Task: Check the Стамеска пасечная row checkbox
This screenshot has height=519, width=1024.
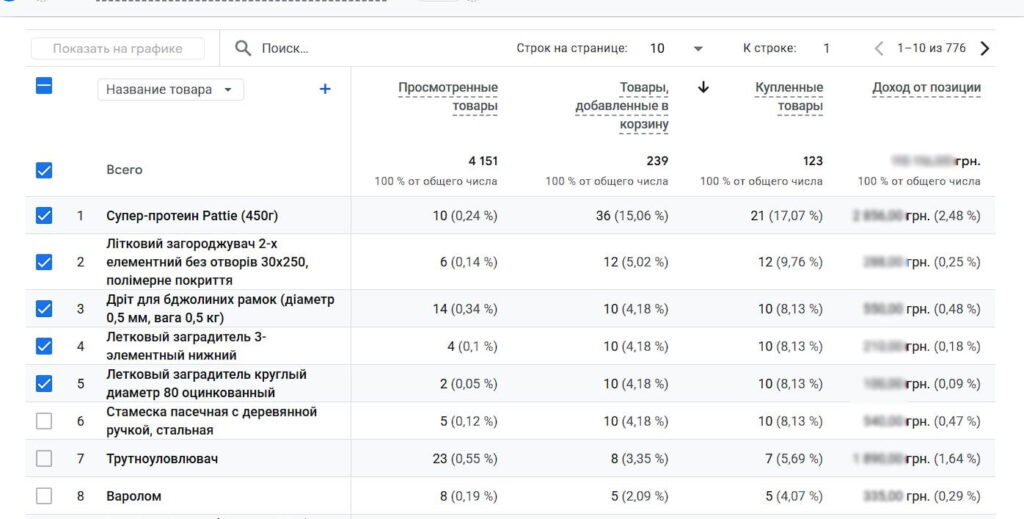Action: coord(44,421)
